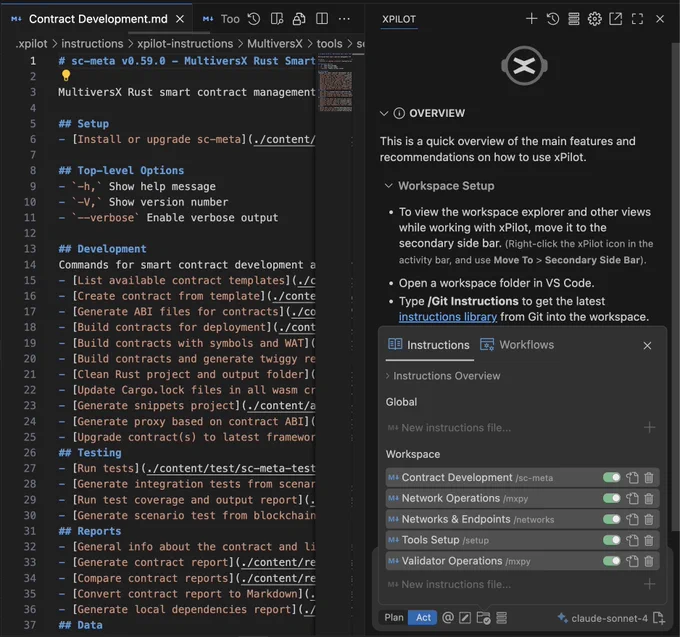This screenshot has width=680, height=637.
Task: Click the split editor icon in tab bar
Action: point(322,19)
